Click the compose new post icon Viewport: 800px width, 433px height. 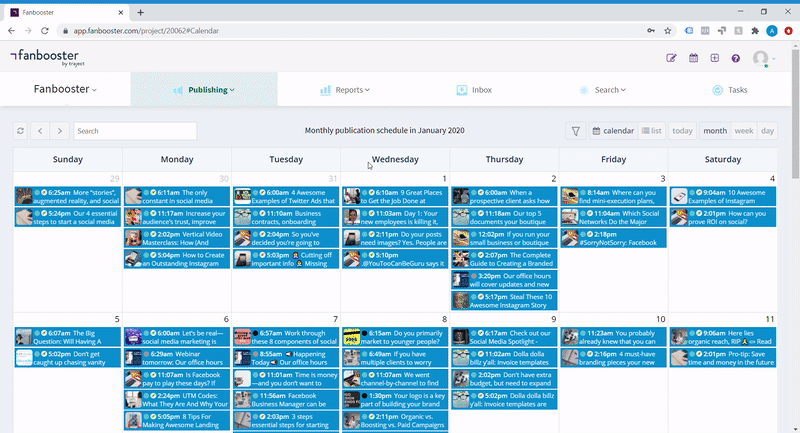click(x=672, y=58)
